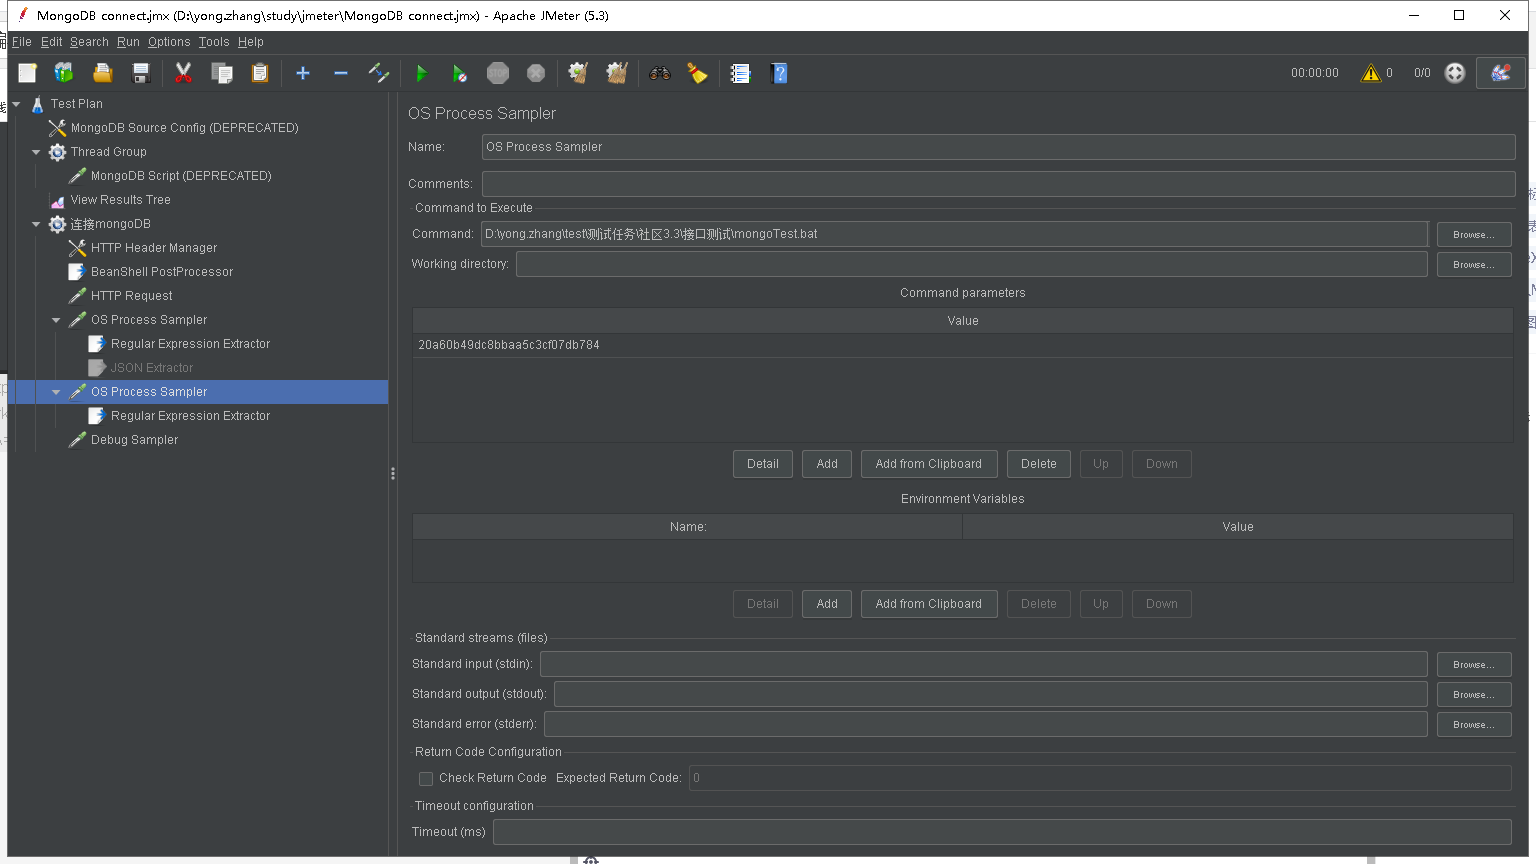
Task: Click Start no pauses icon
Action: click(x=459, y=73)
